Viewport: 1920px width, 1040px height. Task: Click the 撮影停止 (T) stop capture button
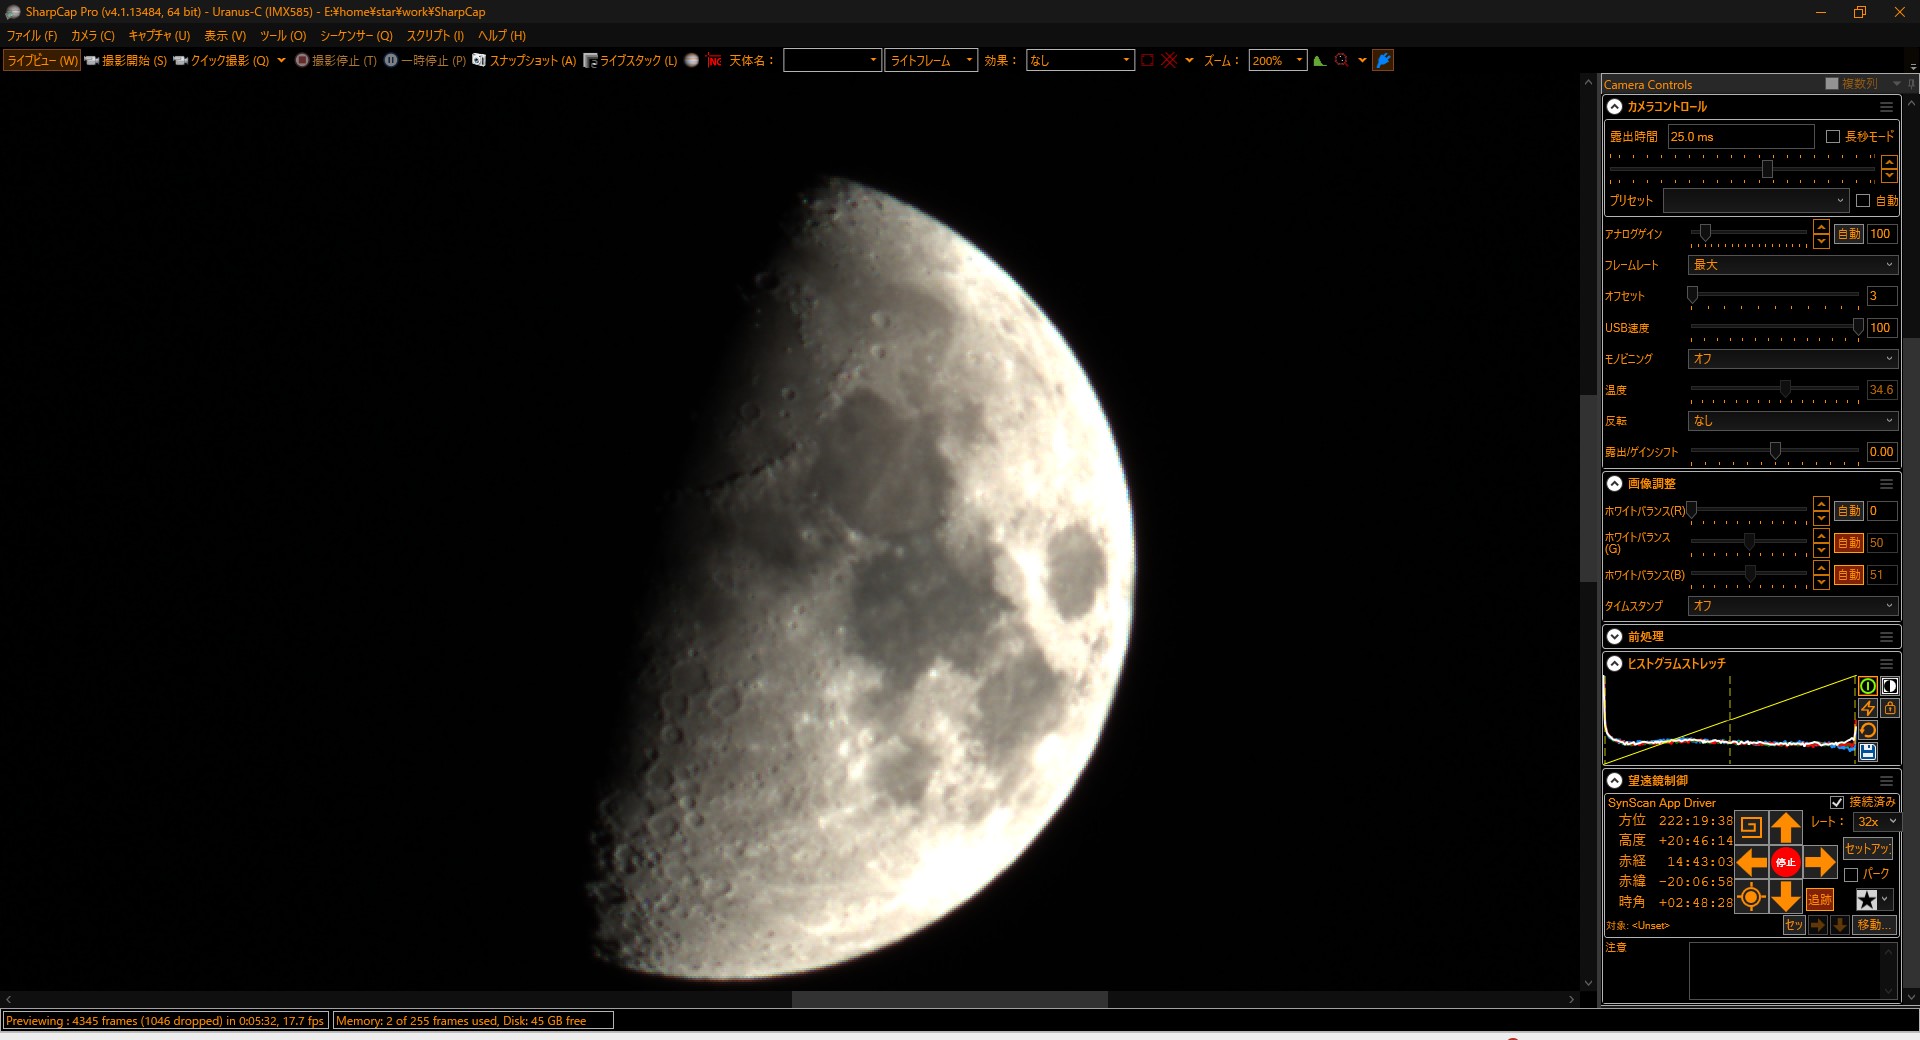[x=336, y=61]
